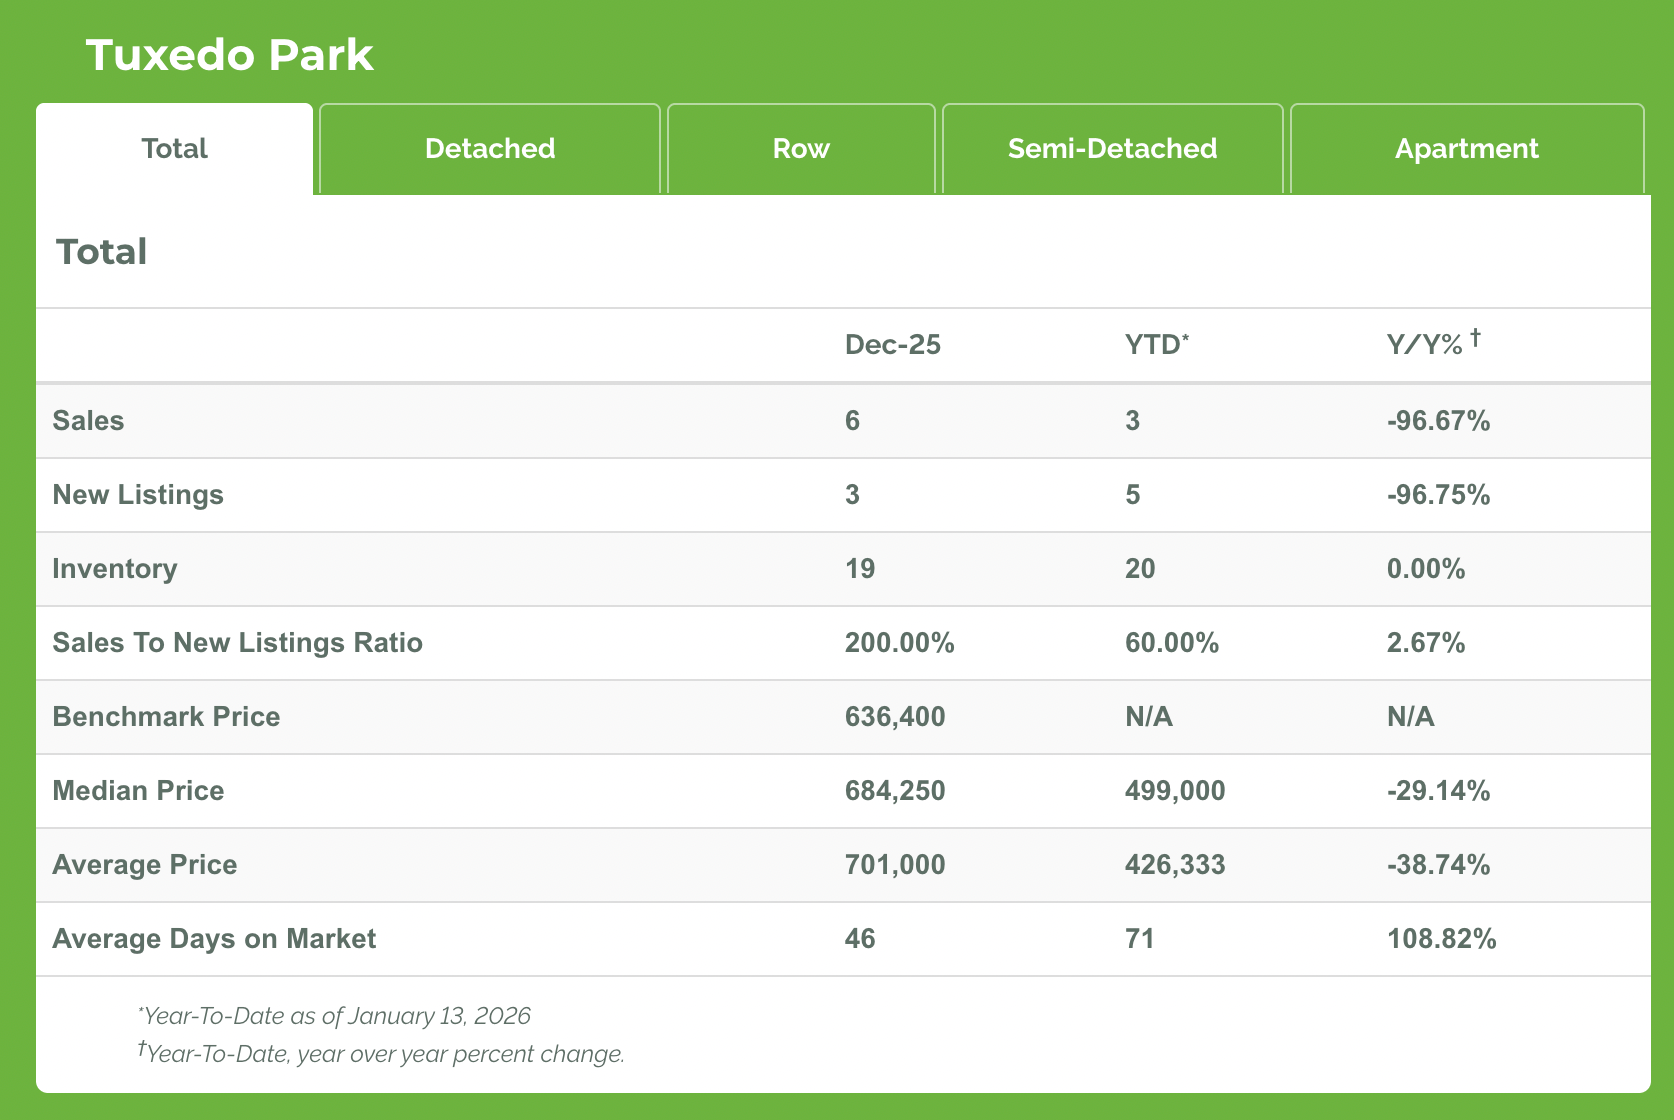Image resolution: width=1674 pixels, height=1120 pixels.
Task: Open the Apartment tab
Action: coord(1466,149)
